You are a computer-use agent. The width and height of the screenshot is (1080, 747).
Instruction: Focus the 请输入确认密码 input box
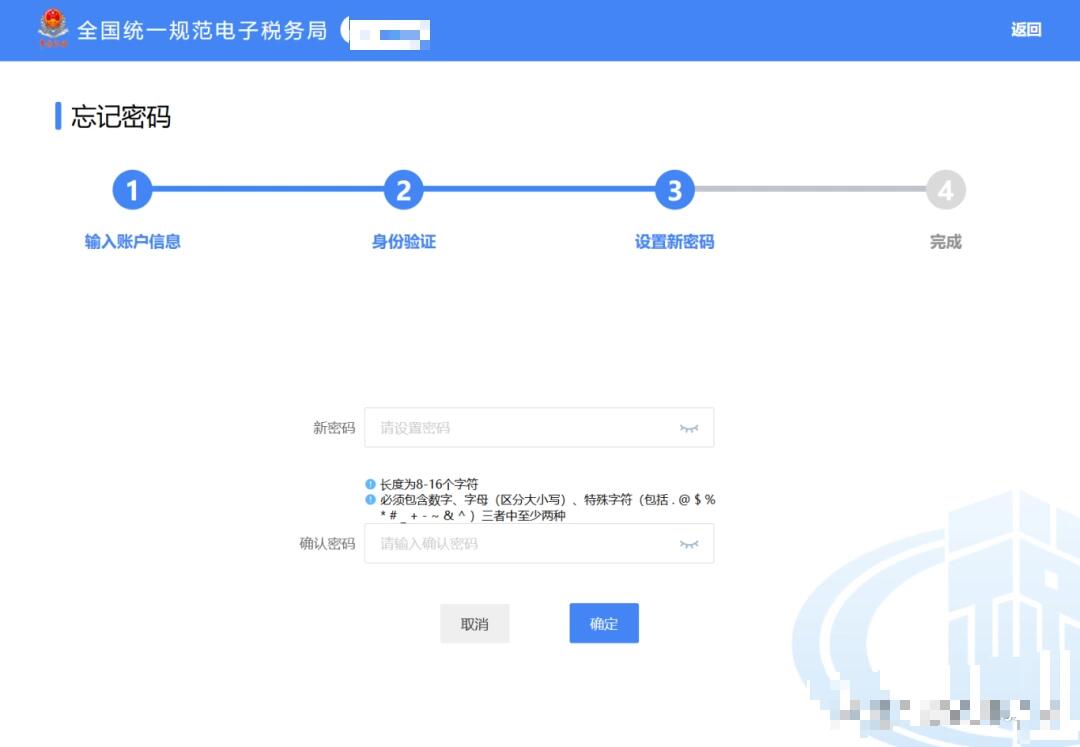point(520,544)
